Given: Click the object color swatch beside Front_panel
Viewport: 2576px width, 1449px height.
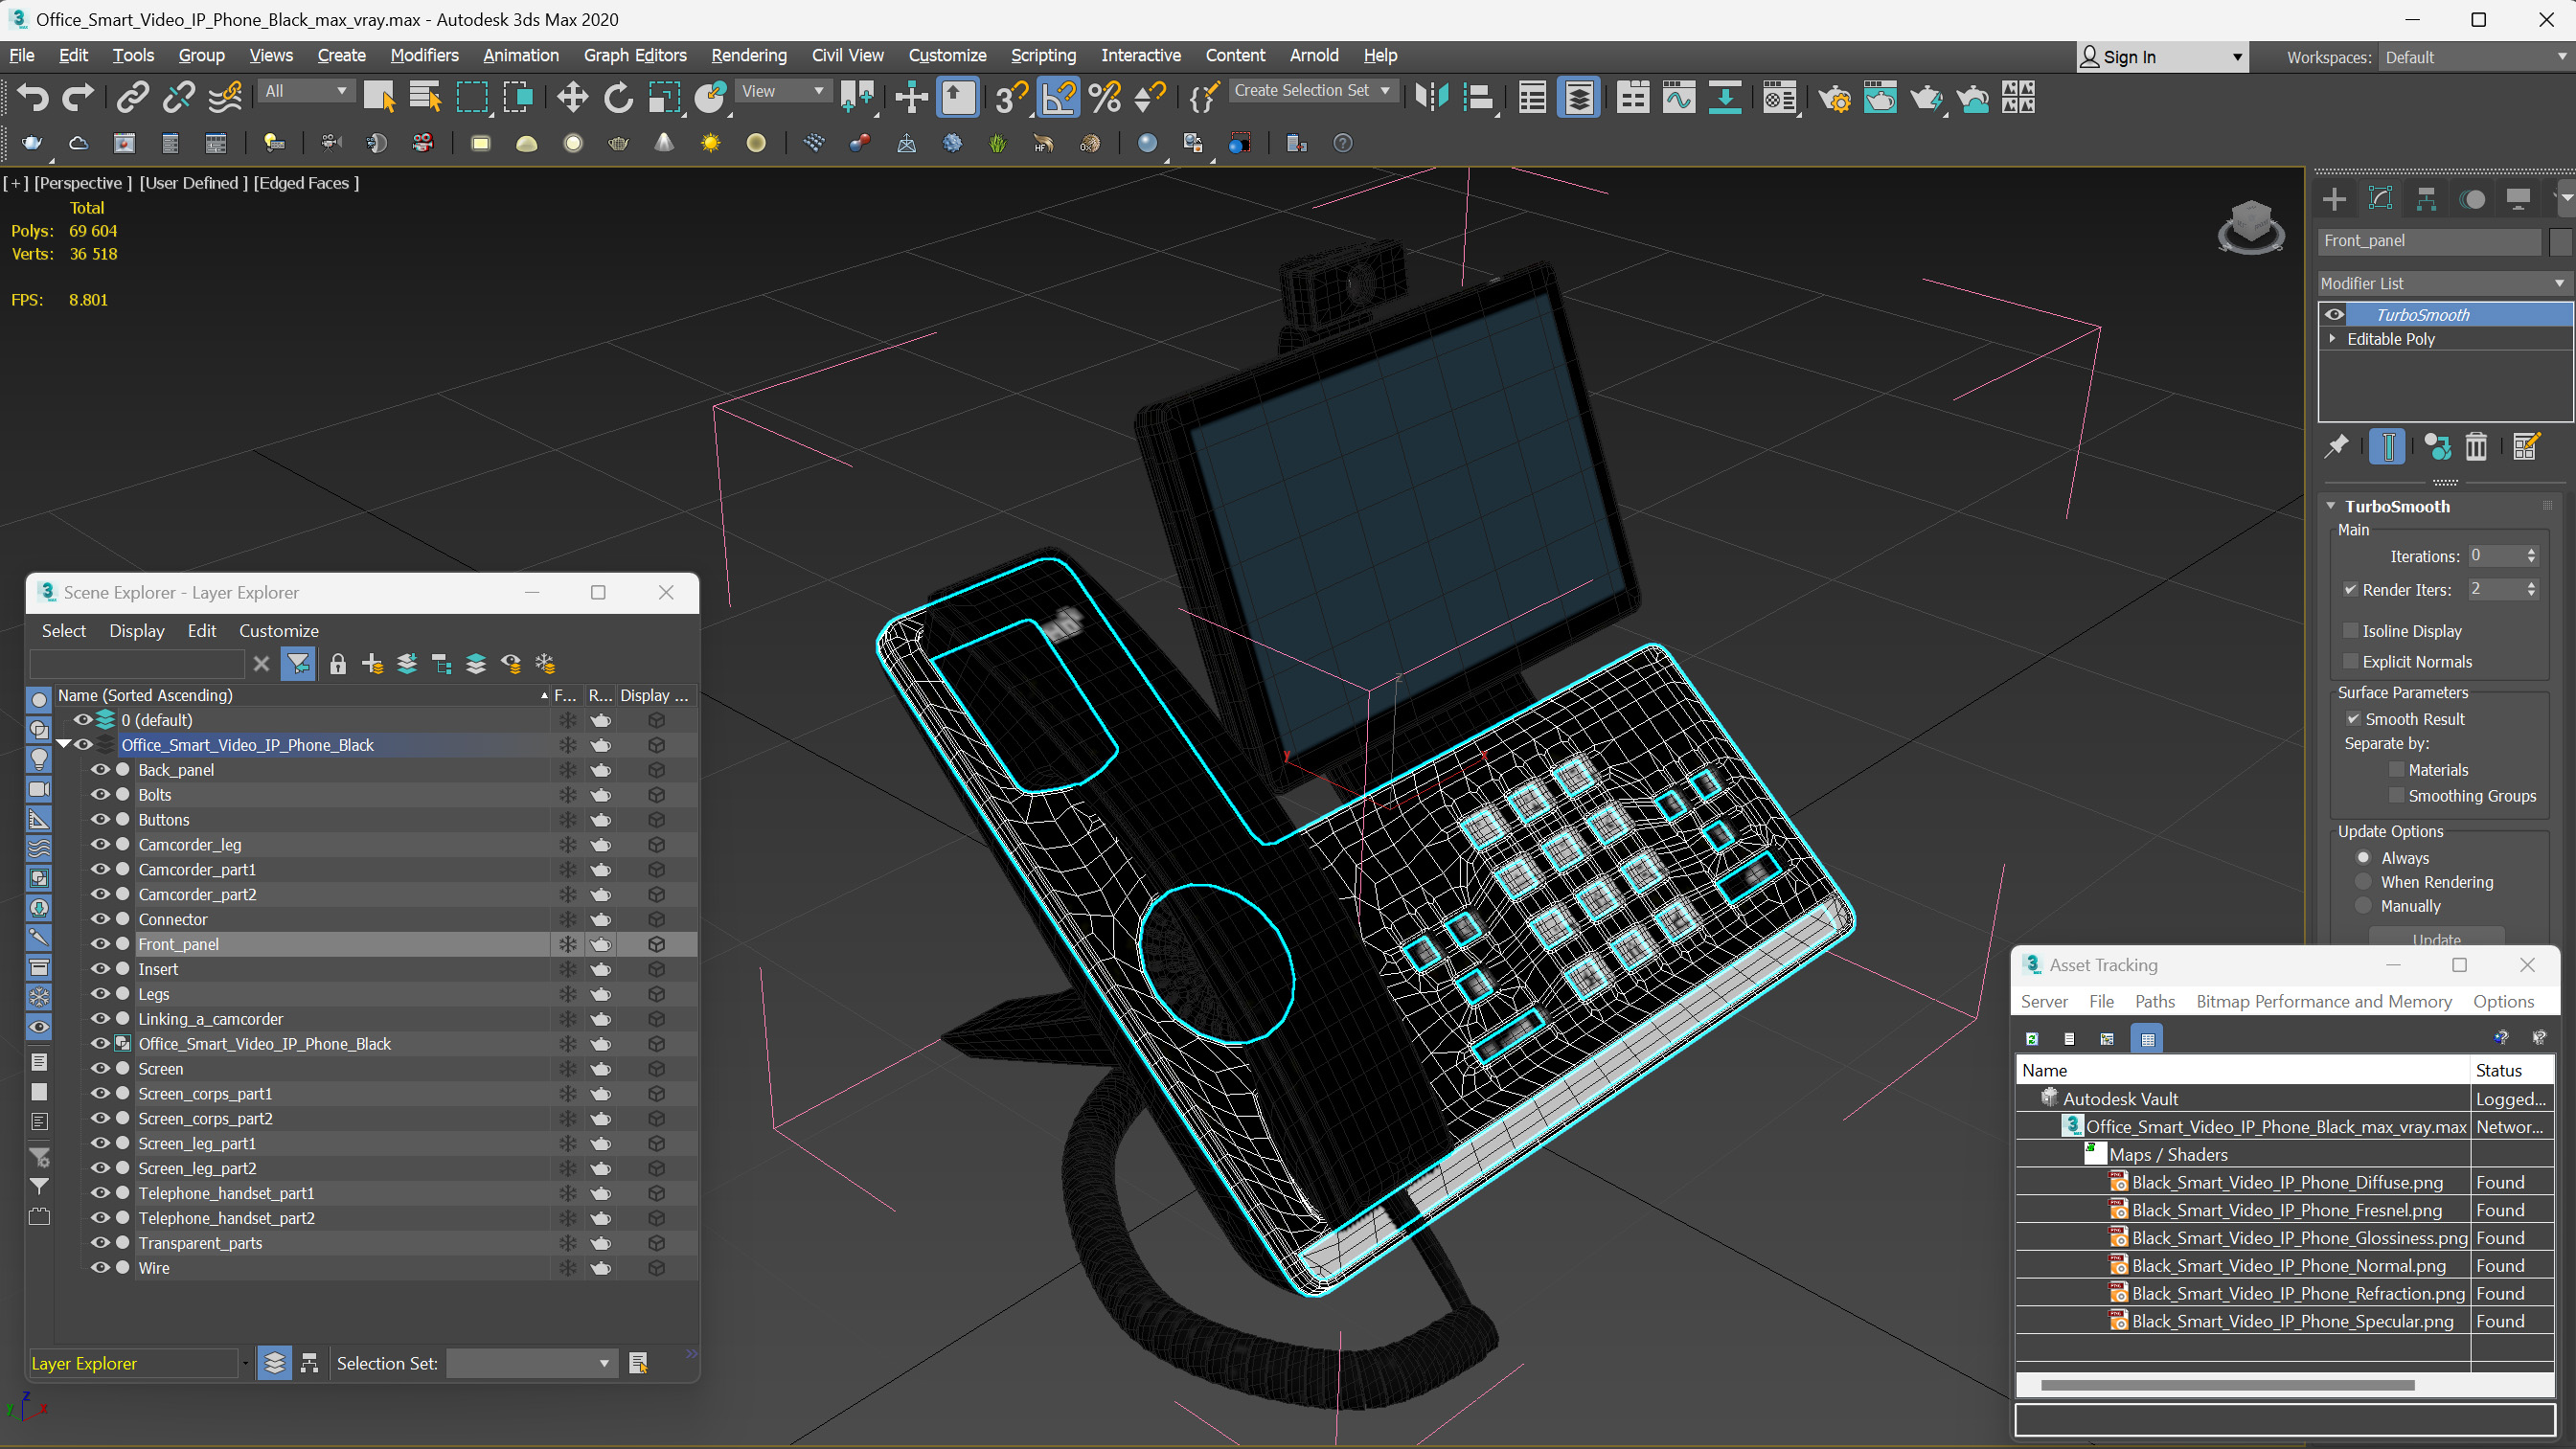Looking at the screenshot, I should pos(2559,241).
